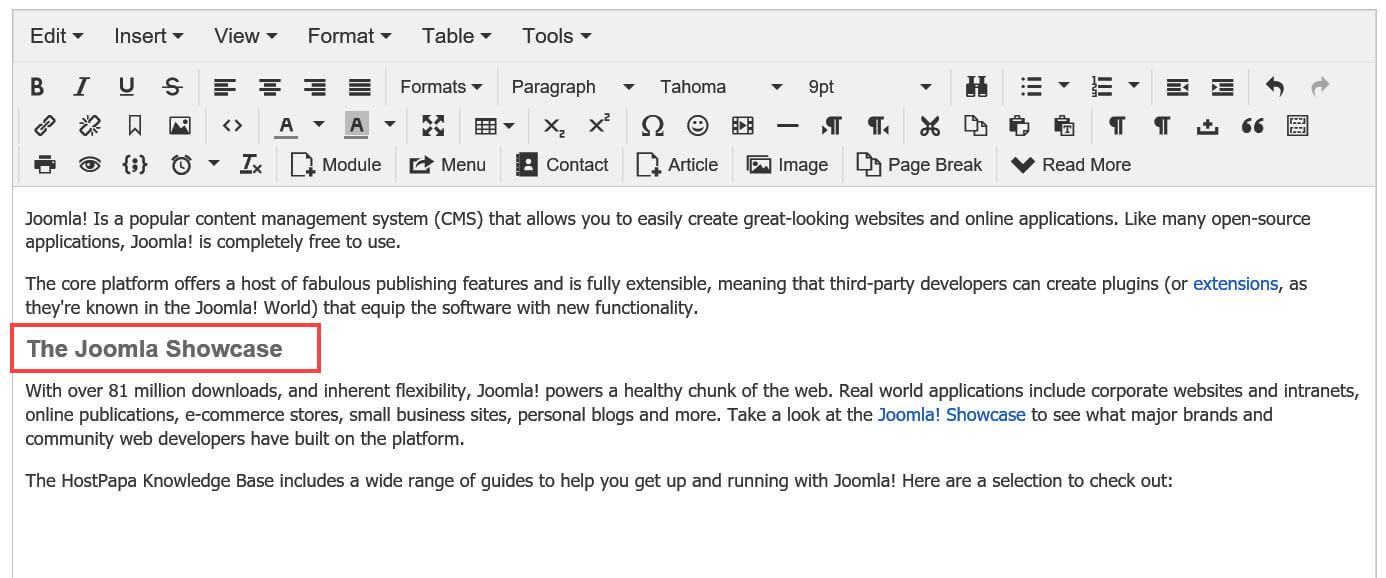Click the Module button
Screen dimensions: 1386x578
point(336,165)
